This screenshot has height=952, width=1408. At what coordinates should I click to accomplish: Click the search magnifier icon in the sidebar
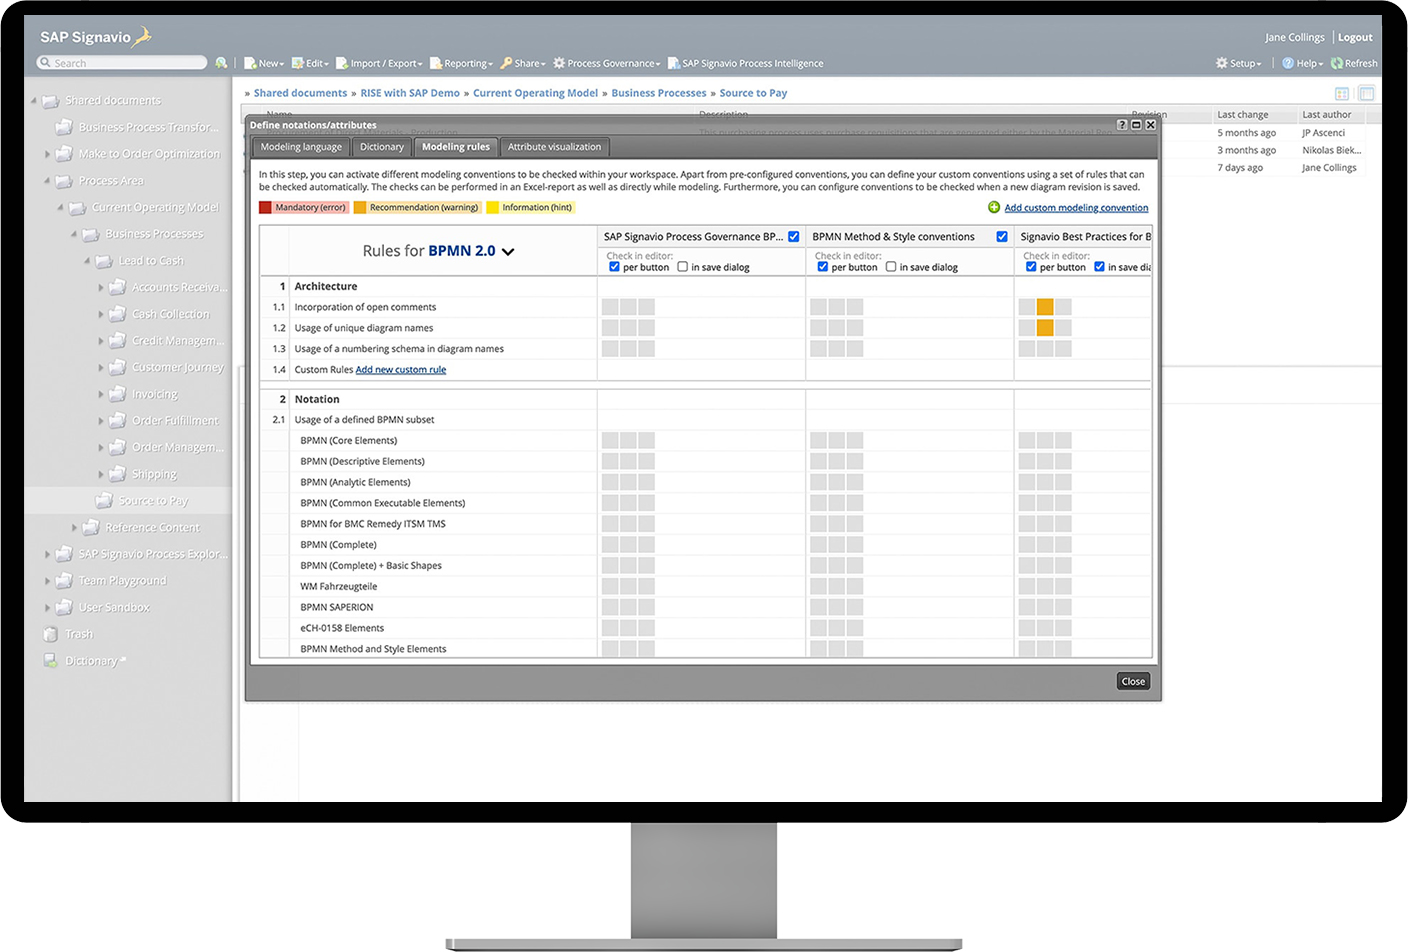(x=222, y=62)
